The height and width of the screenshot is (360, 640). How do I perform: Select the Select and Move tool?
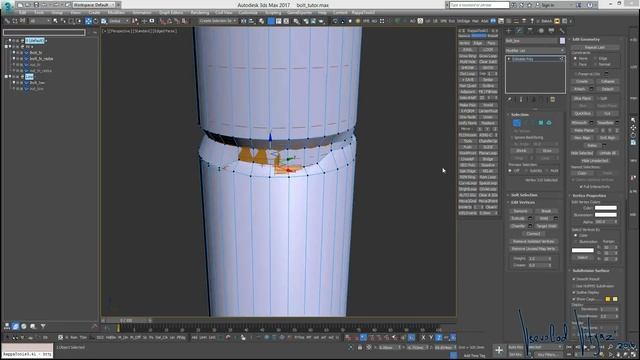(88, 21)
